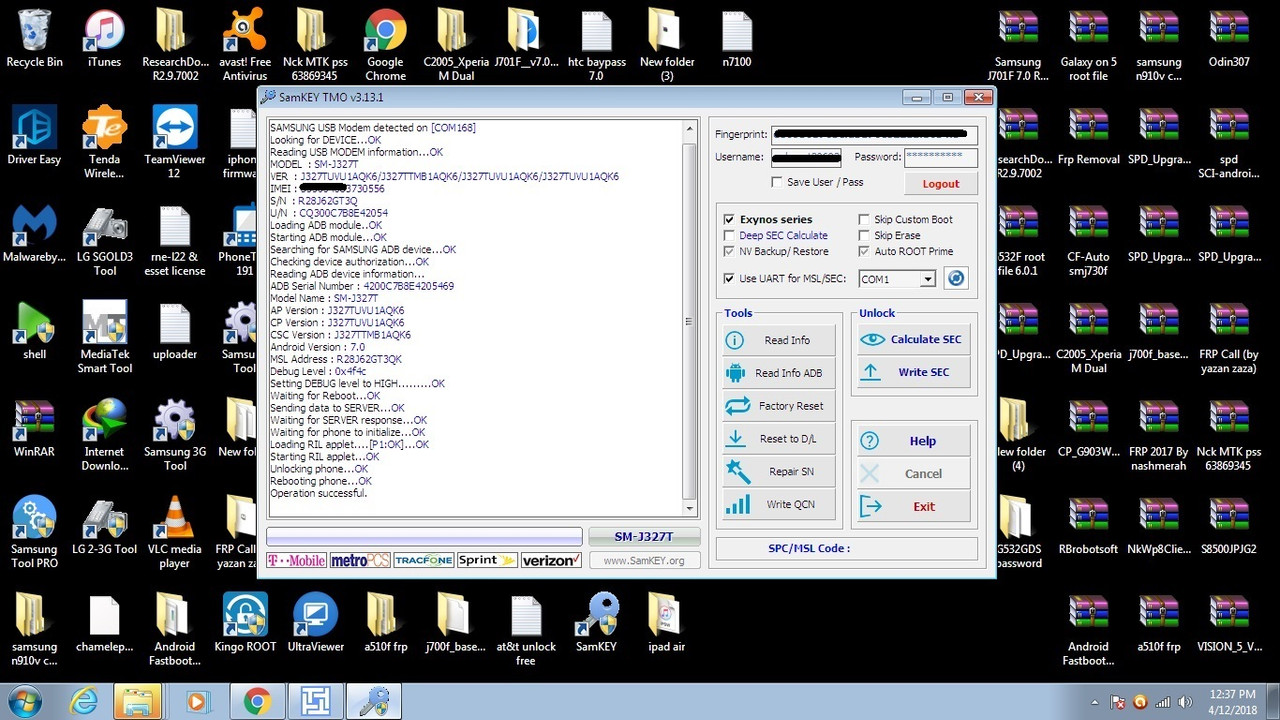Select the SamKEY desktop shortcut
The height and width of the screenshot is (720, 1280).
click(596, 621)
